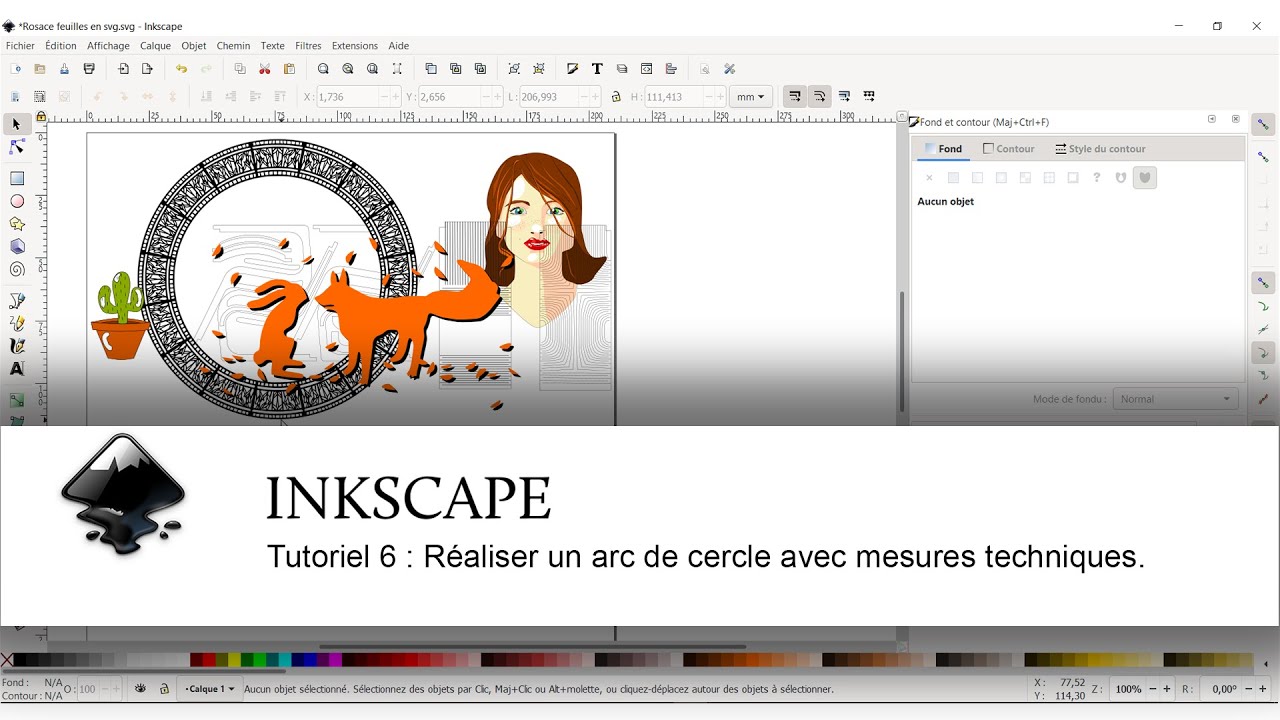Click Zoom to fit page icon
The image size is (1280, 720).
(373, 69)
